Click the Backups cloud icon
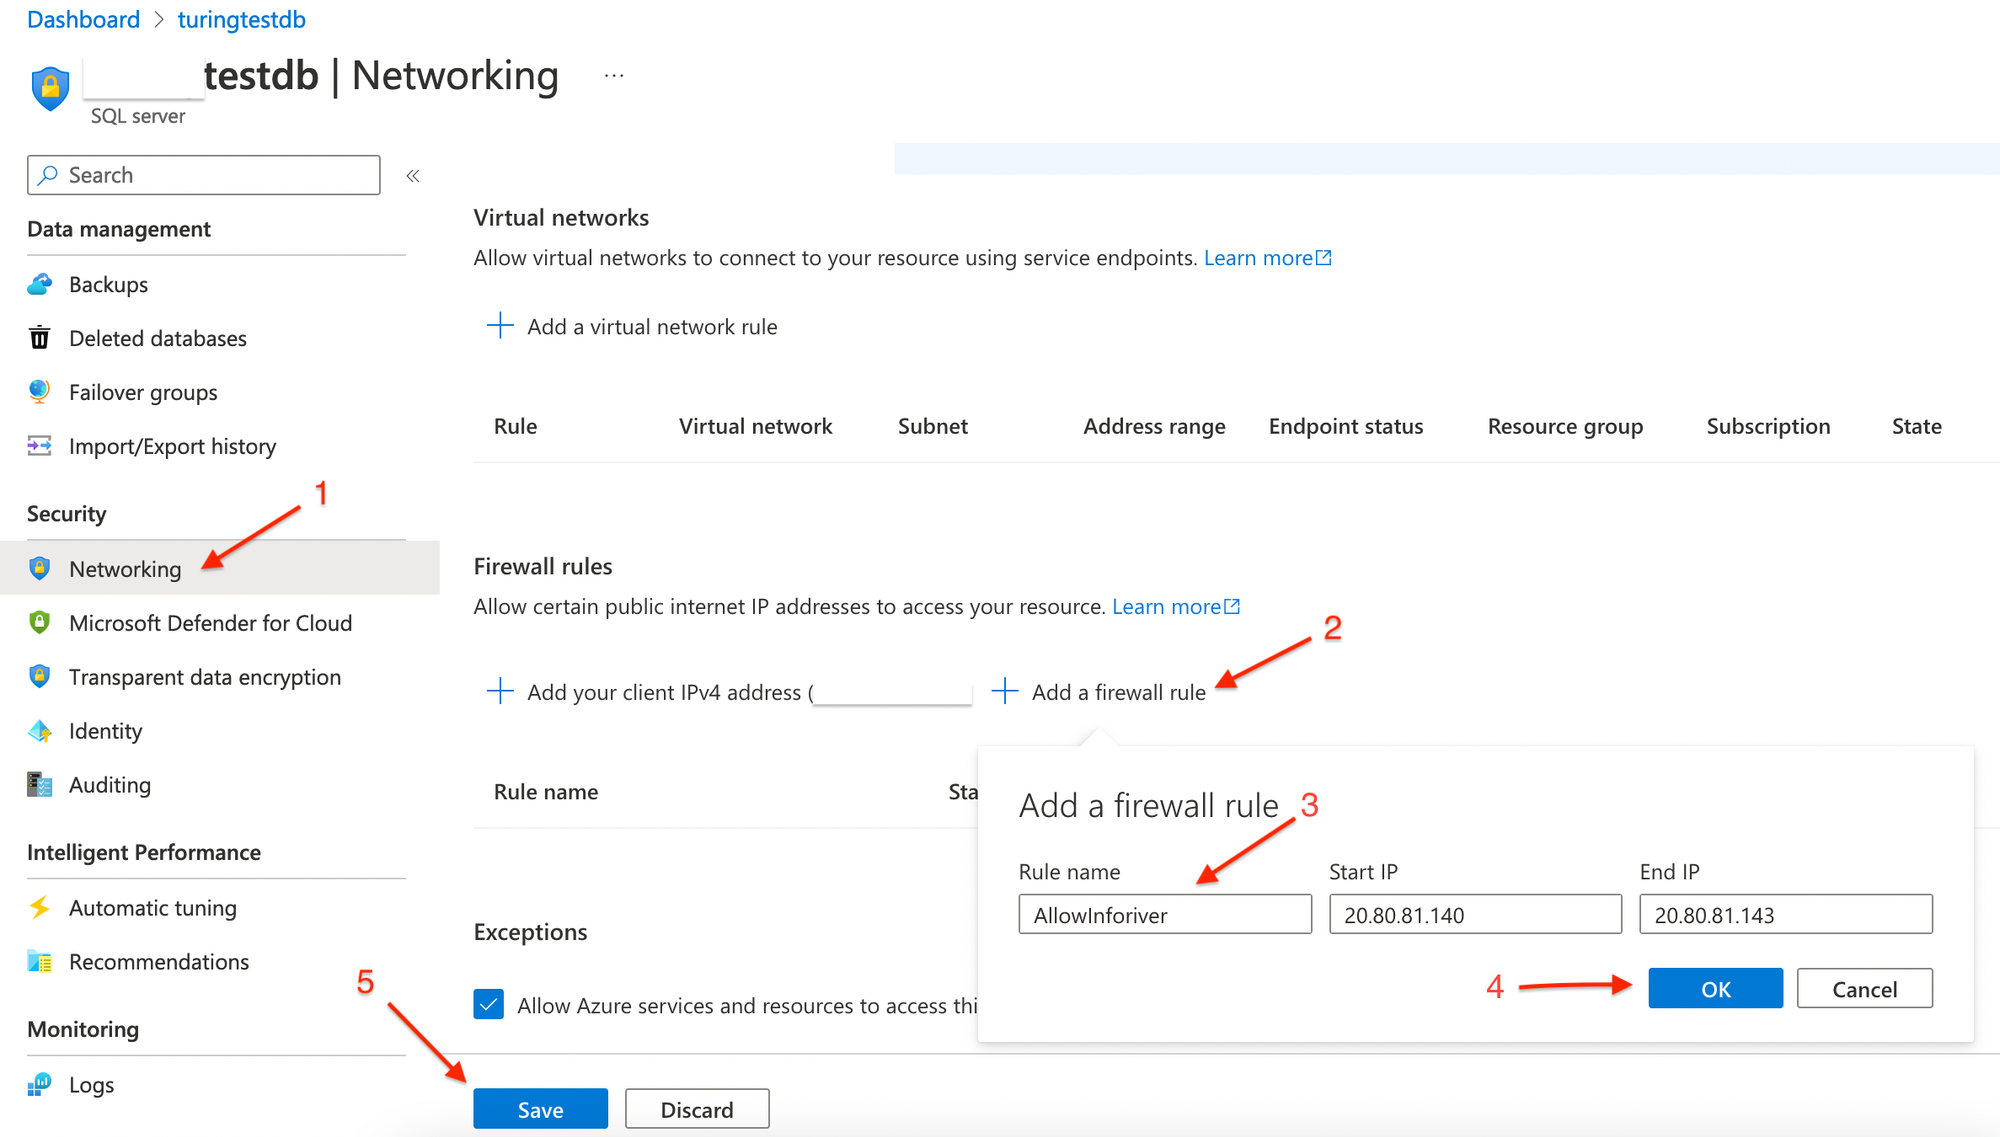 pos(40,285)
